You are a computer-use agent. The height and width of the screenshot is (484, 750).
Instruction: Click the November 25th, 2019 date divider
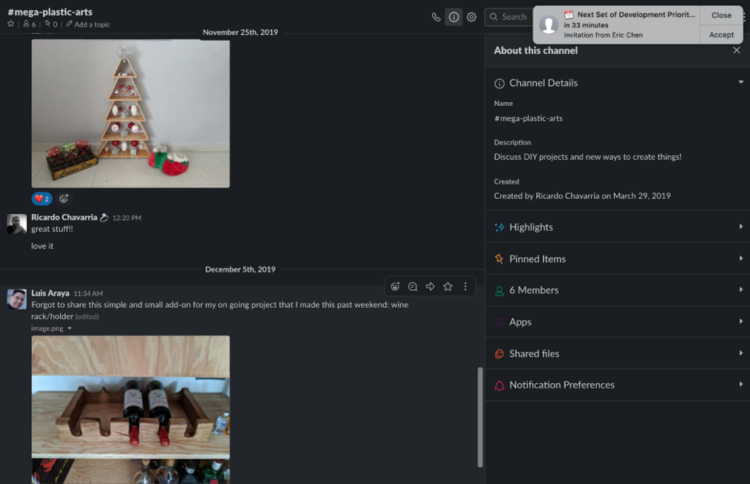tap(240, 32)
